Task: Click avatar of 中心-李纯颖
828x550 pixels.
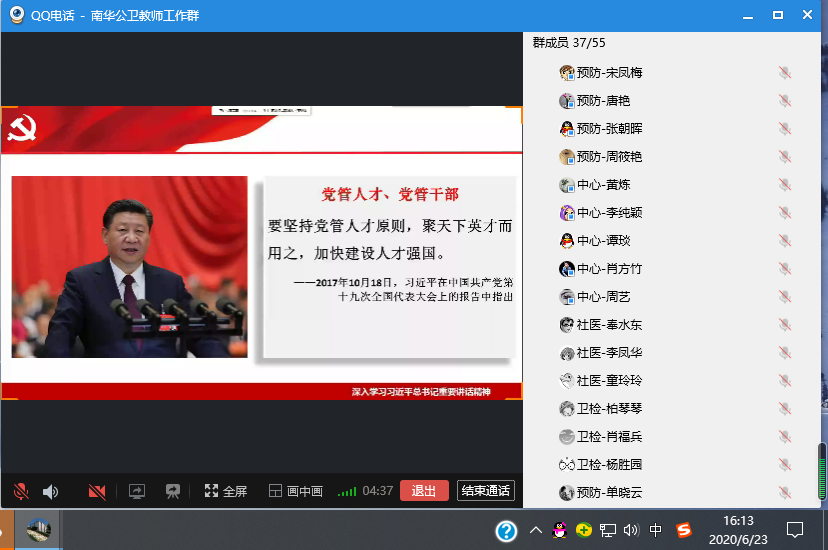Action: pos(567,213)
